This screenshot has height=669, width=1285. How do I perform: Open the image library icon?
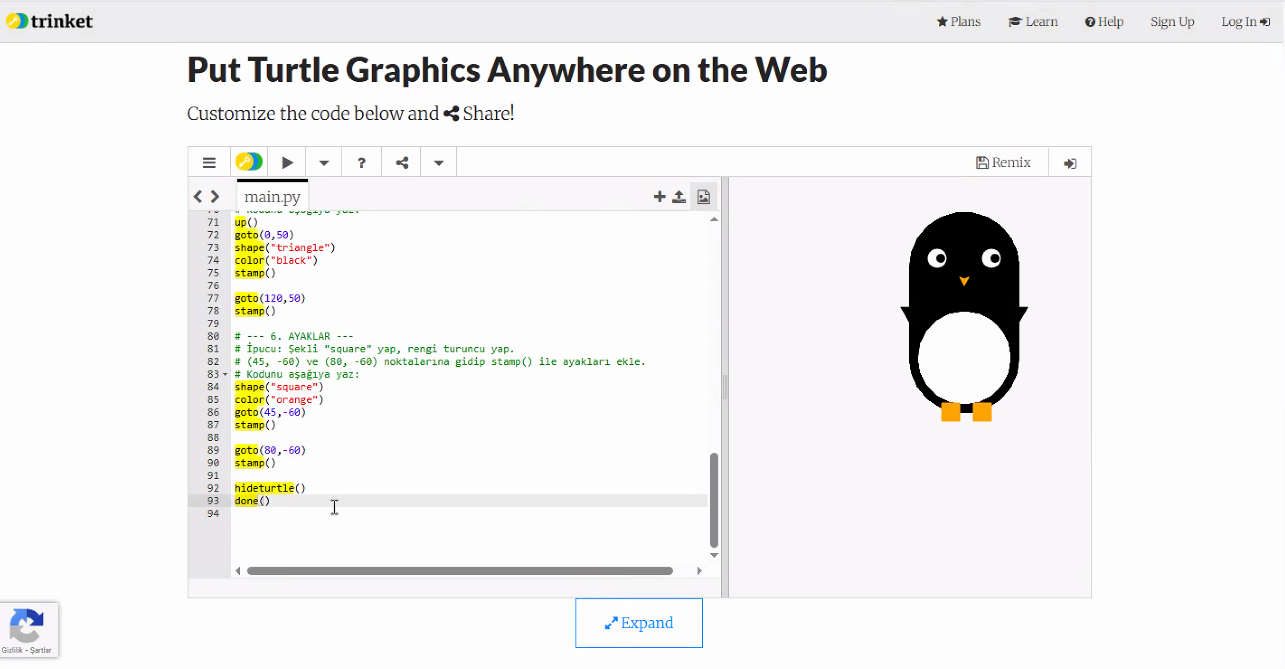click(703, 197)
